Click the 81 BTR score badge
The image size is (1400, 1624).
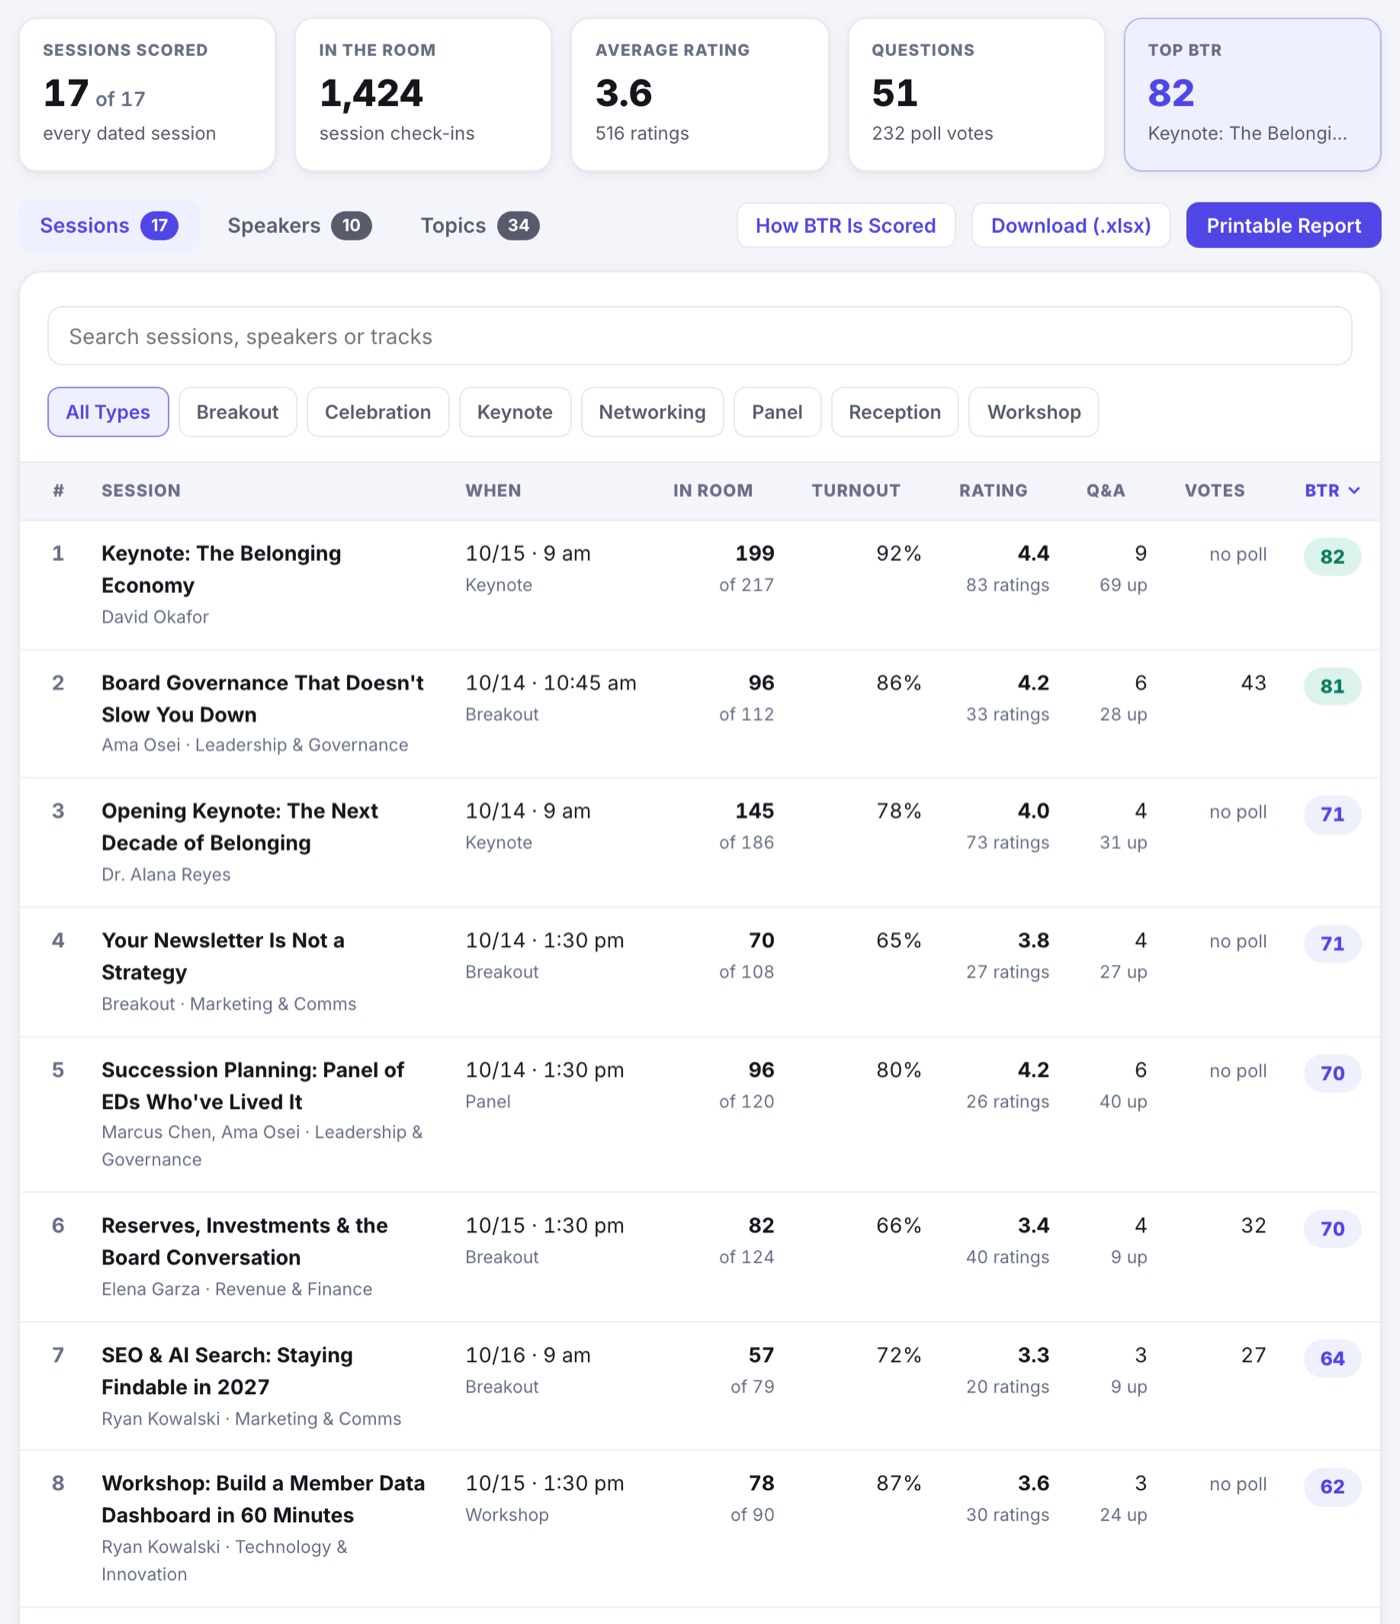[1332, 686]
